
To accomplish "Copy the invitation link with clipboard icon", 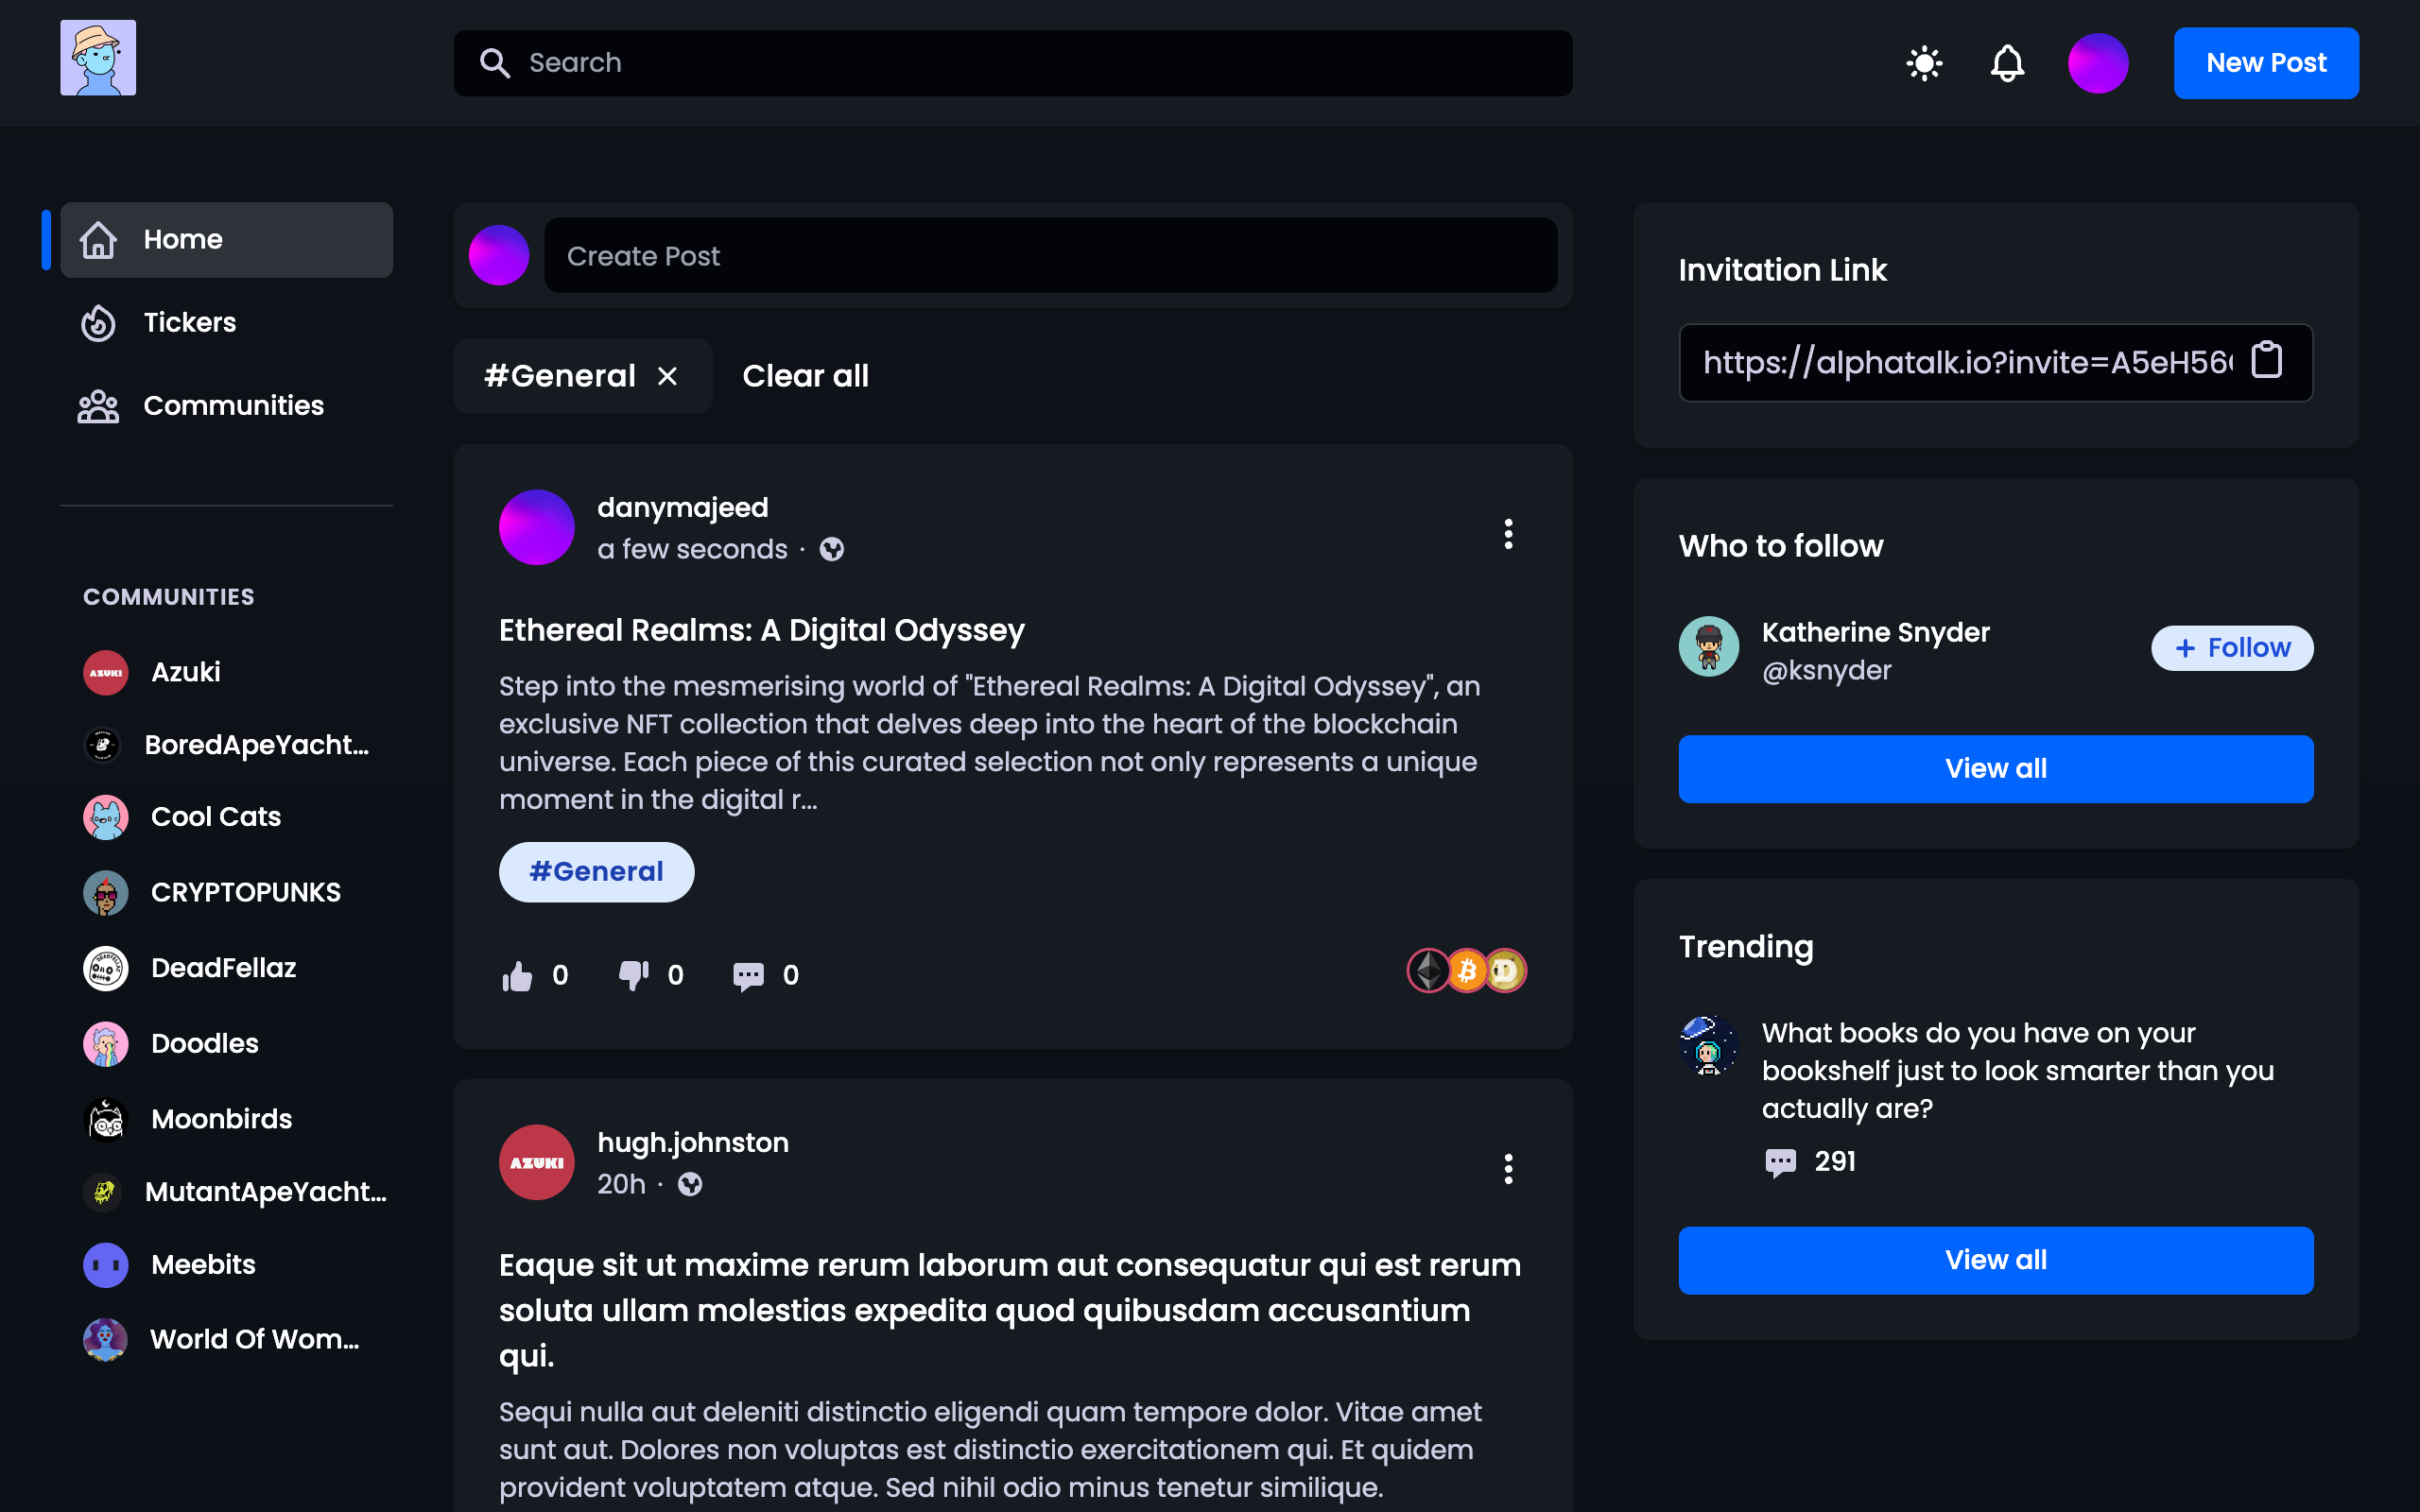I will click(x=2266, y=360).
